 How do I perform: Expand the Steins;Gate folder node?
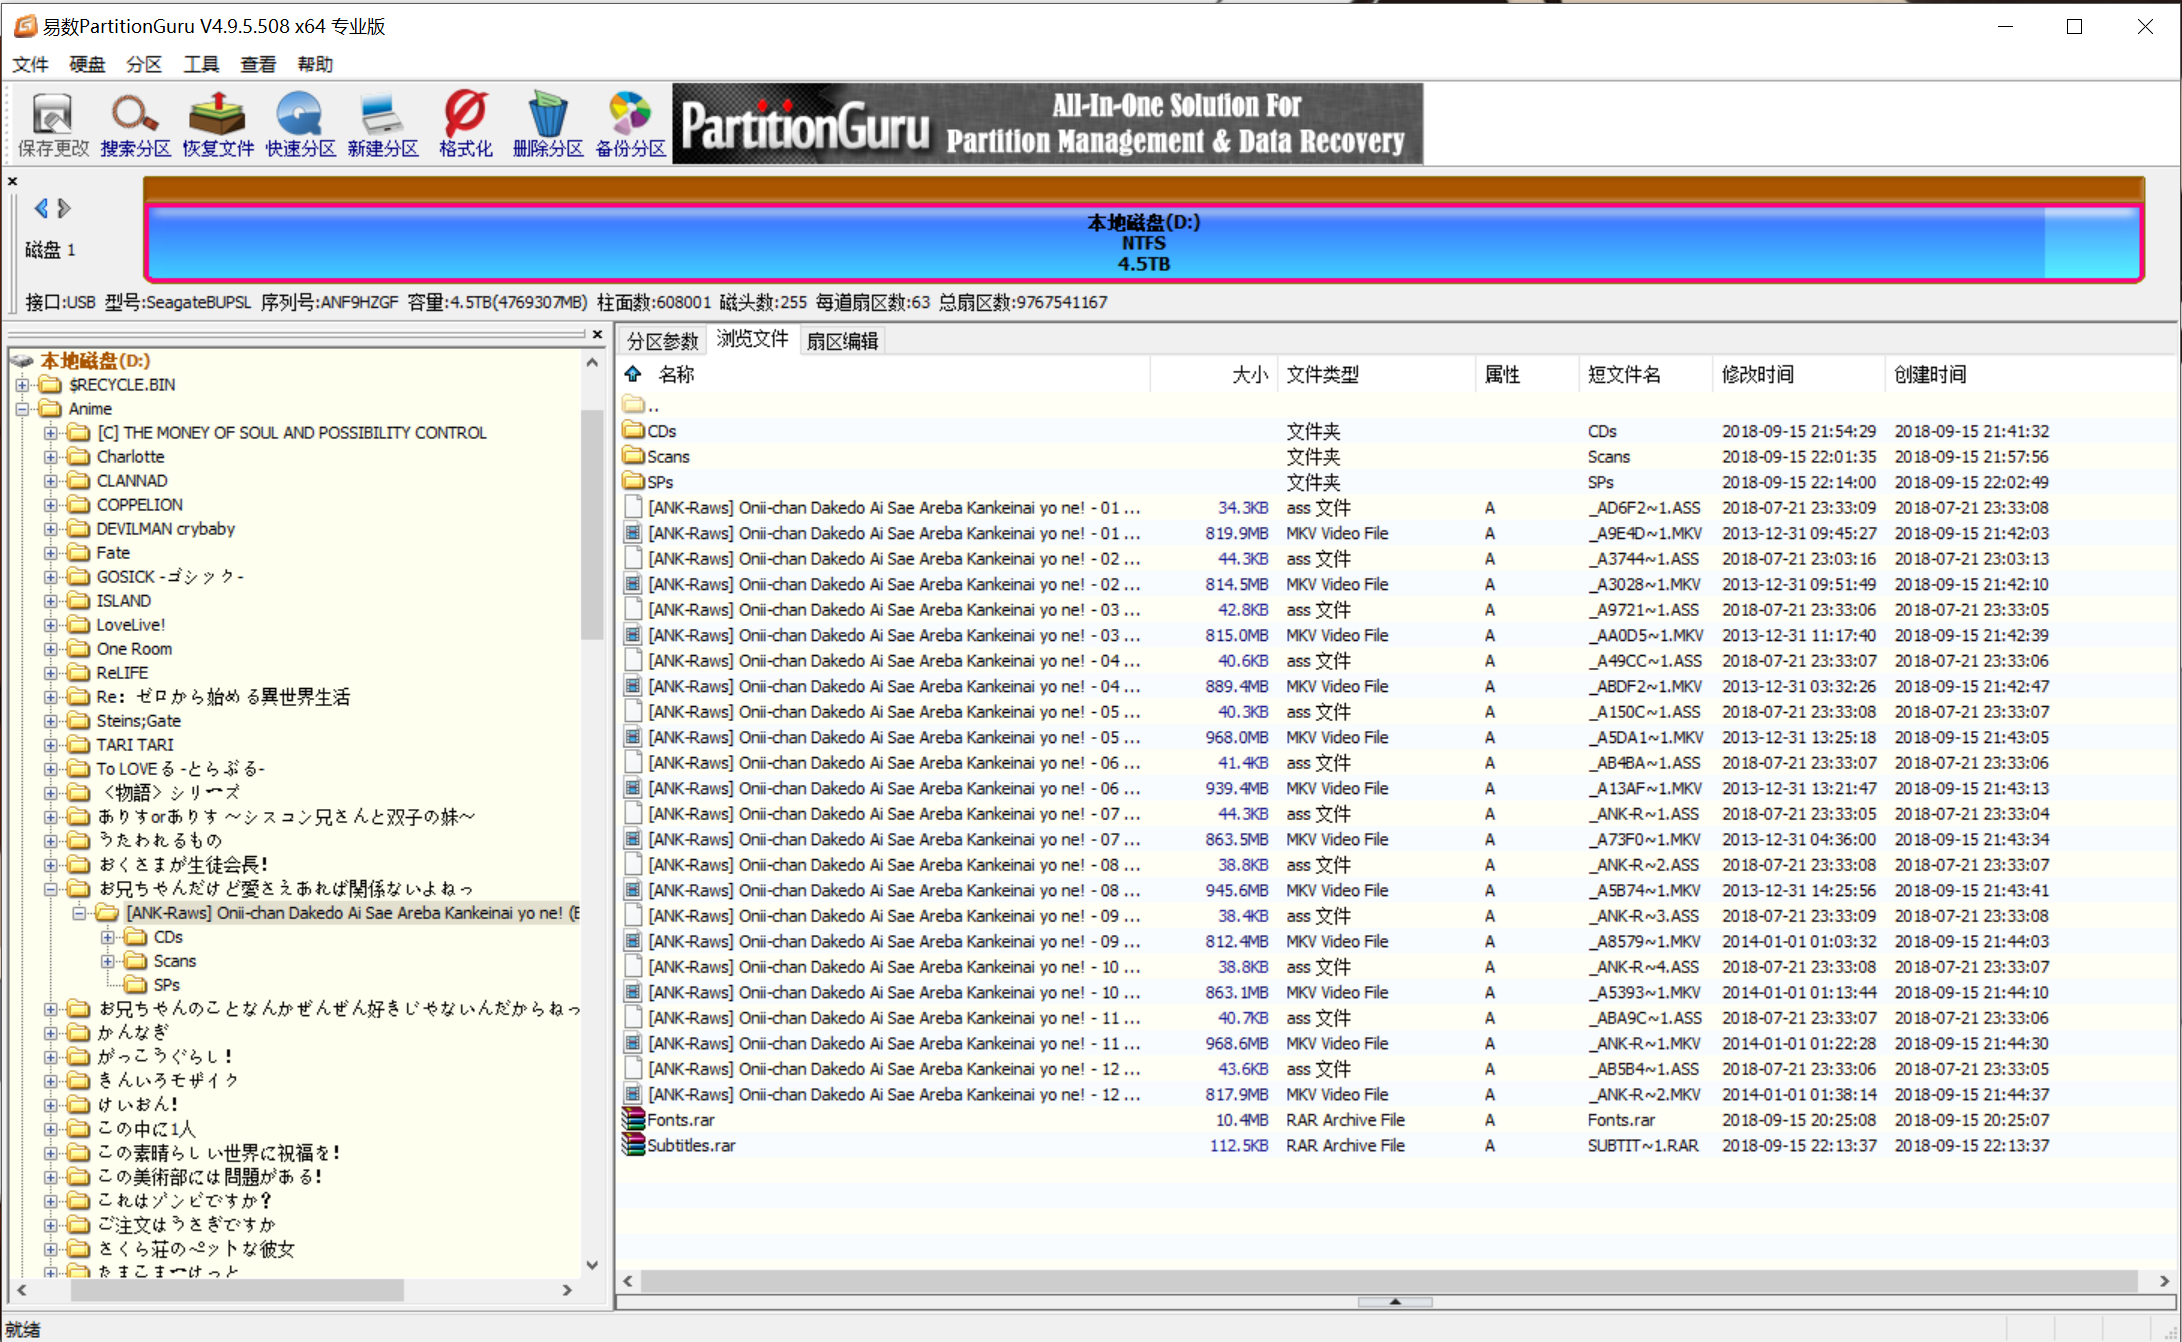(50, 721)
